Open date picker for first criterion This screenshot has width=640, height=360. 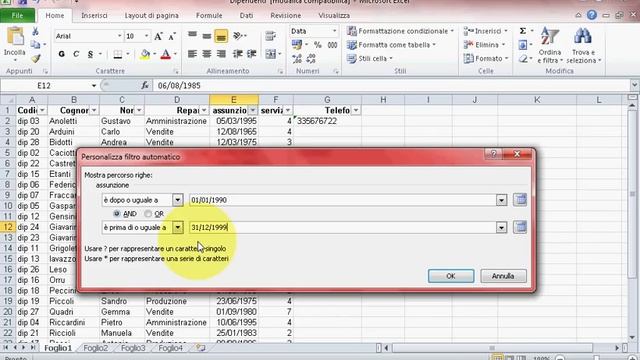[x=520, y=200]
